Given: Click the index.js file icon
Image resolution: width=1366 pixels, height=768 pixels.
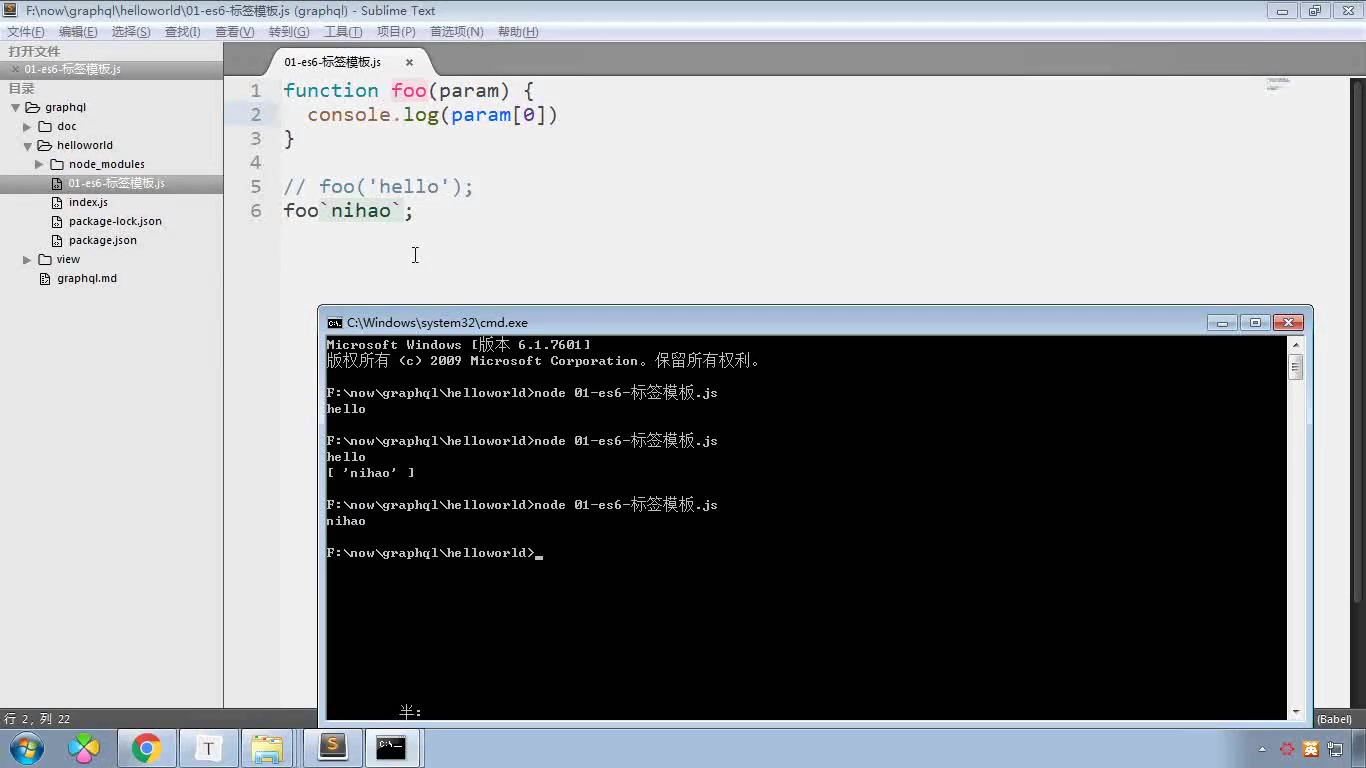Looking at the screenshot, I should pyautogui.click(x=58, y=202).
